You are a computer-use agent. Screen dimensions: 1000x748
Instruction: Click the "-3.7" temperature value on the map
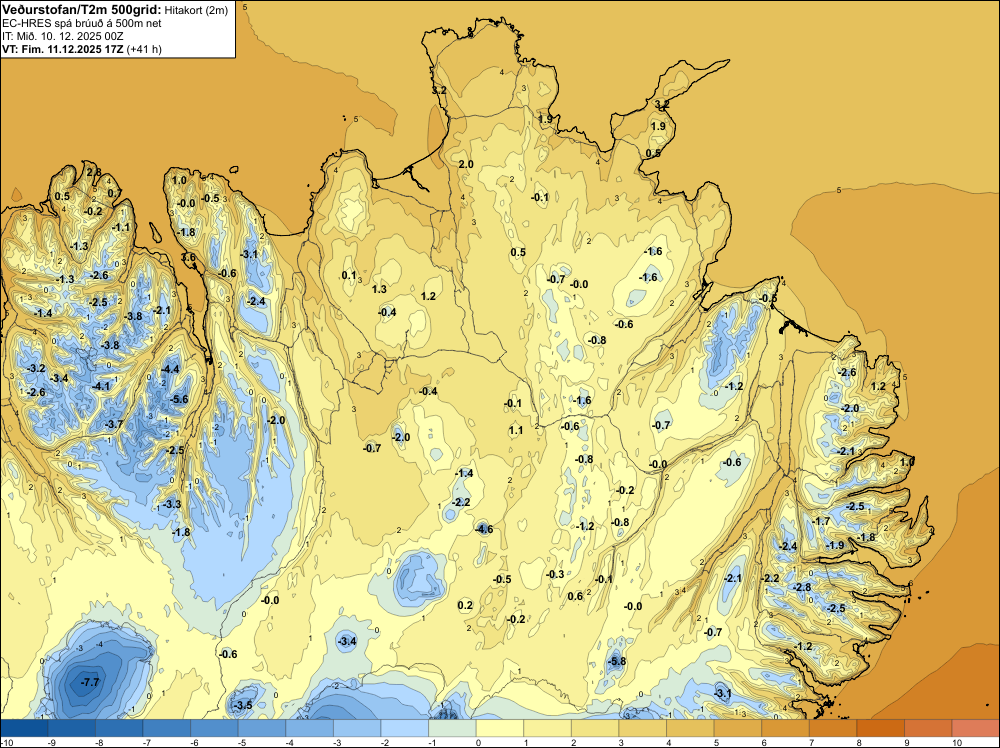click(x=114, y=424)
